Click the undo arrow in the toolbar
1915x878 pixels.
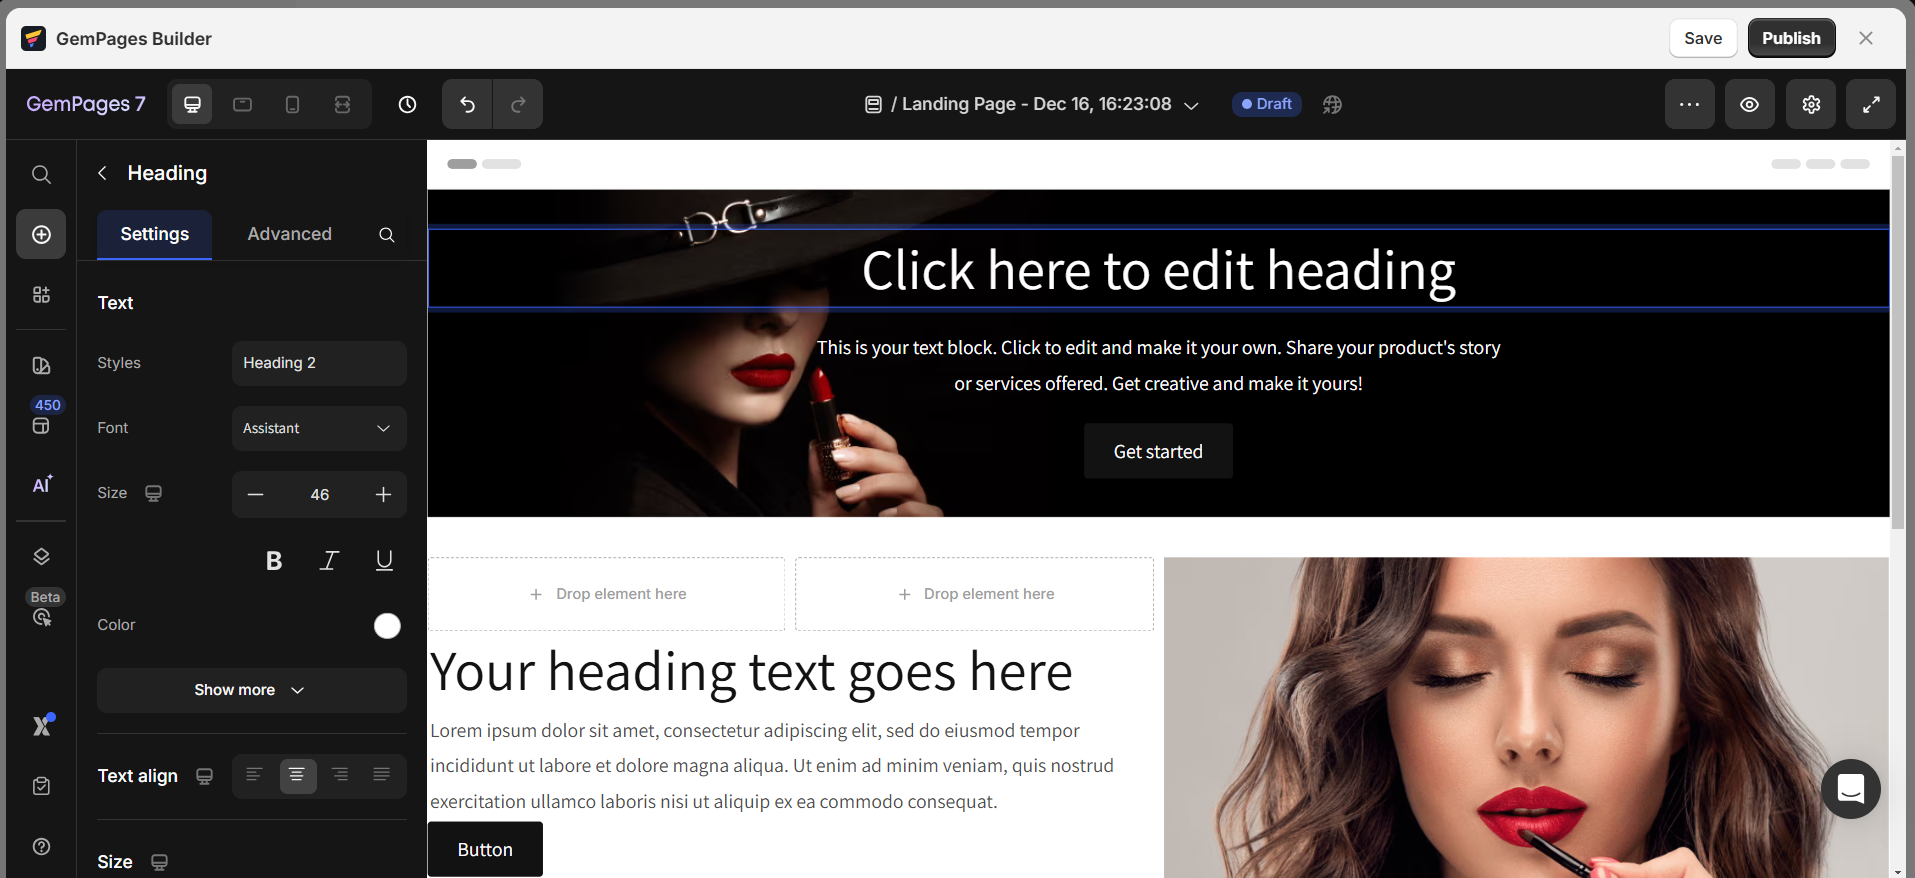pos(467,104)
